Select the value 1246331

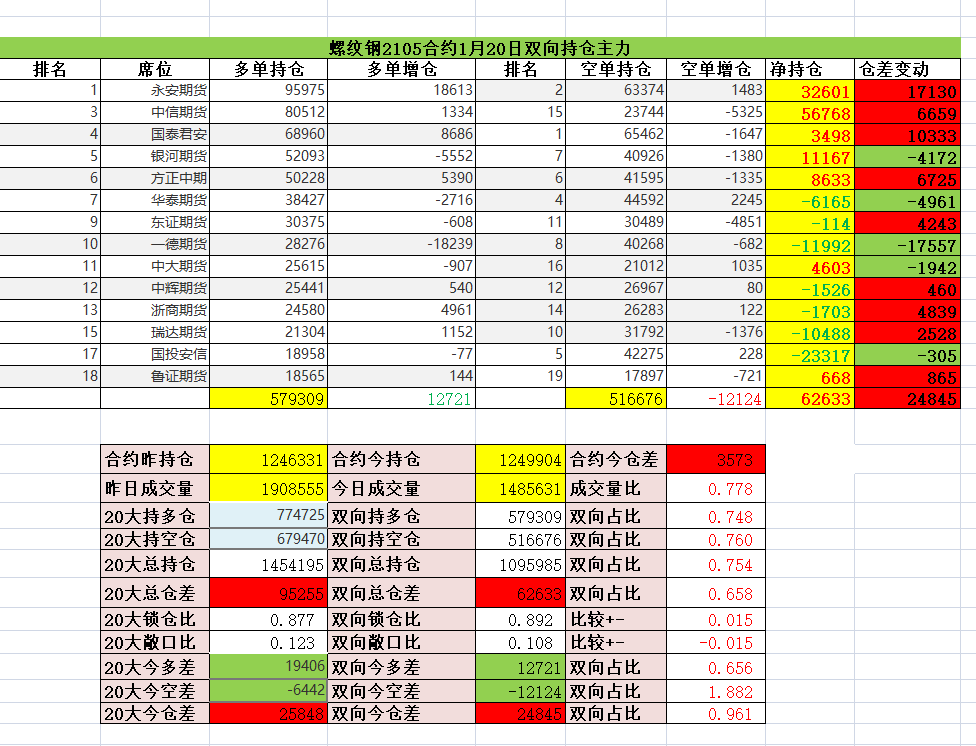click(x=269, y=460)
